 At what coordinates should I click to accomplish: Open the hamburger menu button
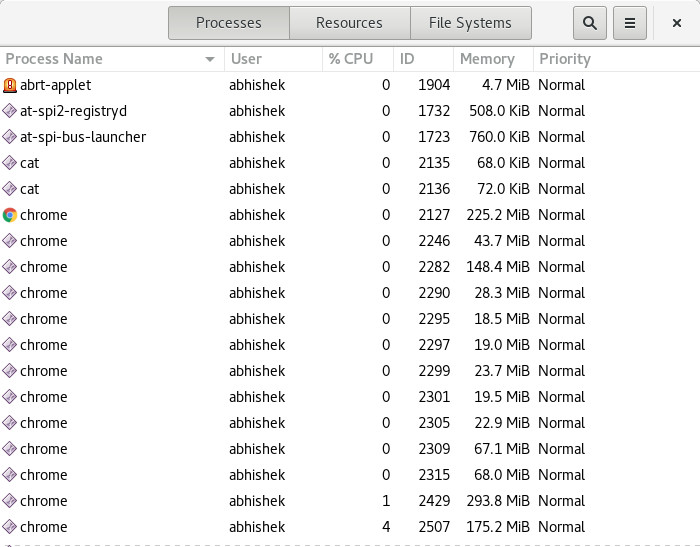[629, 23]
